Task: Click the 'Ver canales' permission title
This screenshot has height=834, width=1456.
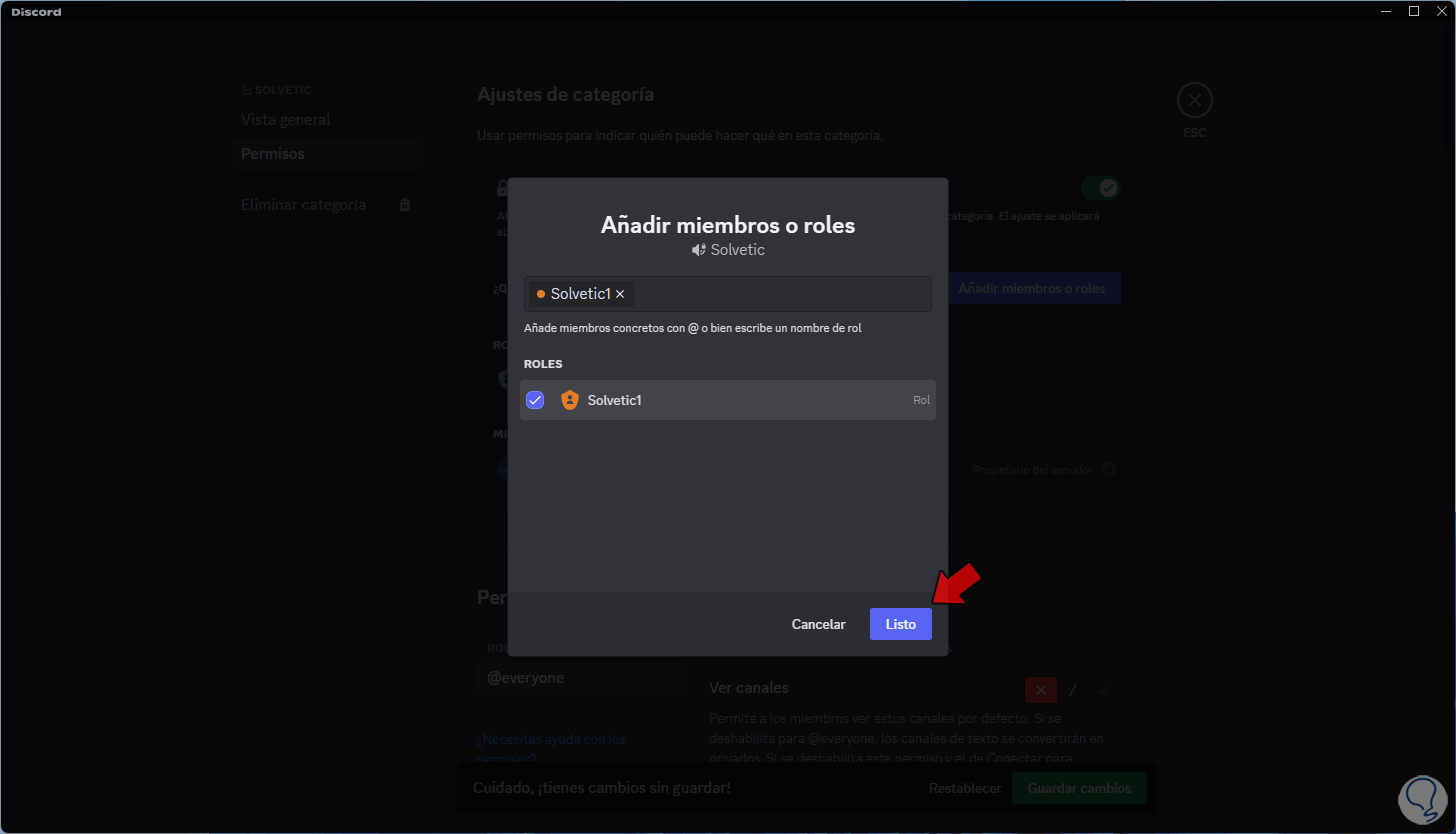Action: coord(749,688)
